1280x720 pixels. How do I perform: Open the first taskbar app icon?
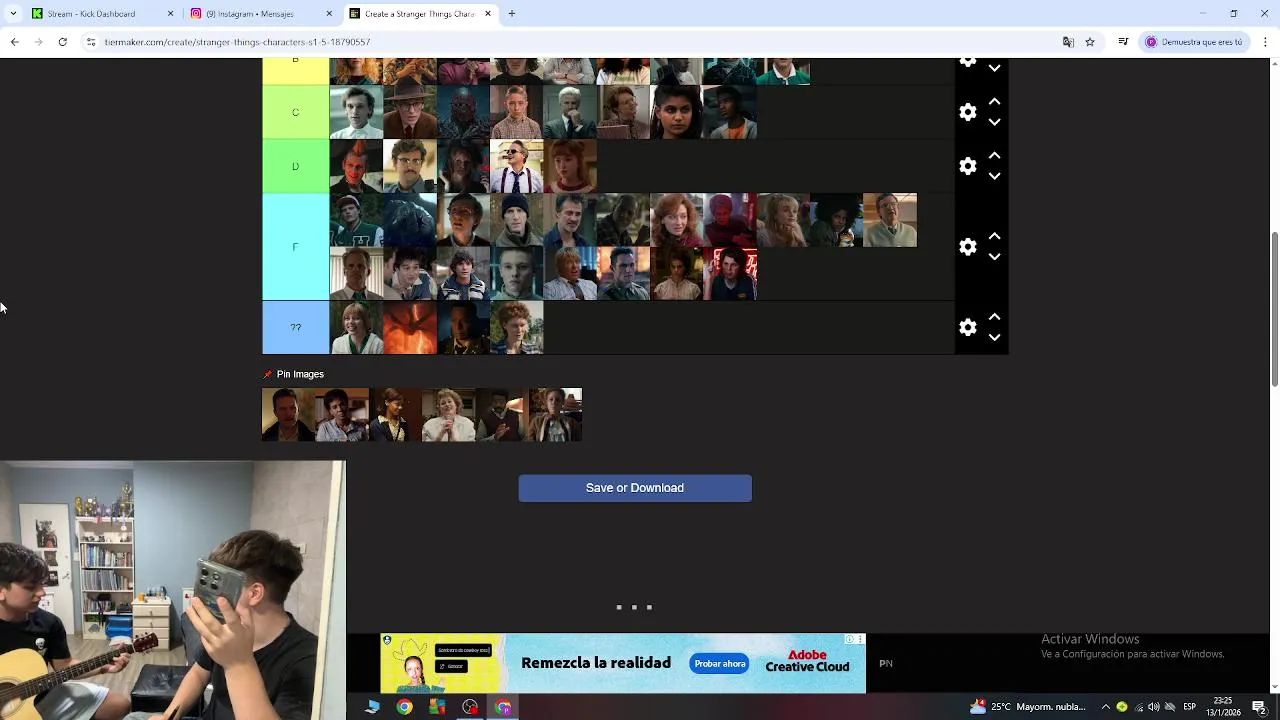pyautogui.click(x=372, y=707)
